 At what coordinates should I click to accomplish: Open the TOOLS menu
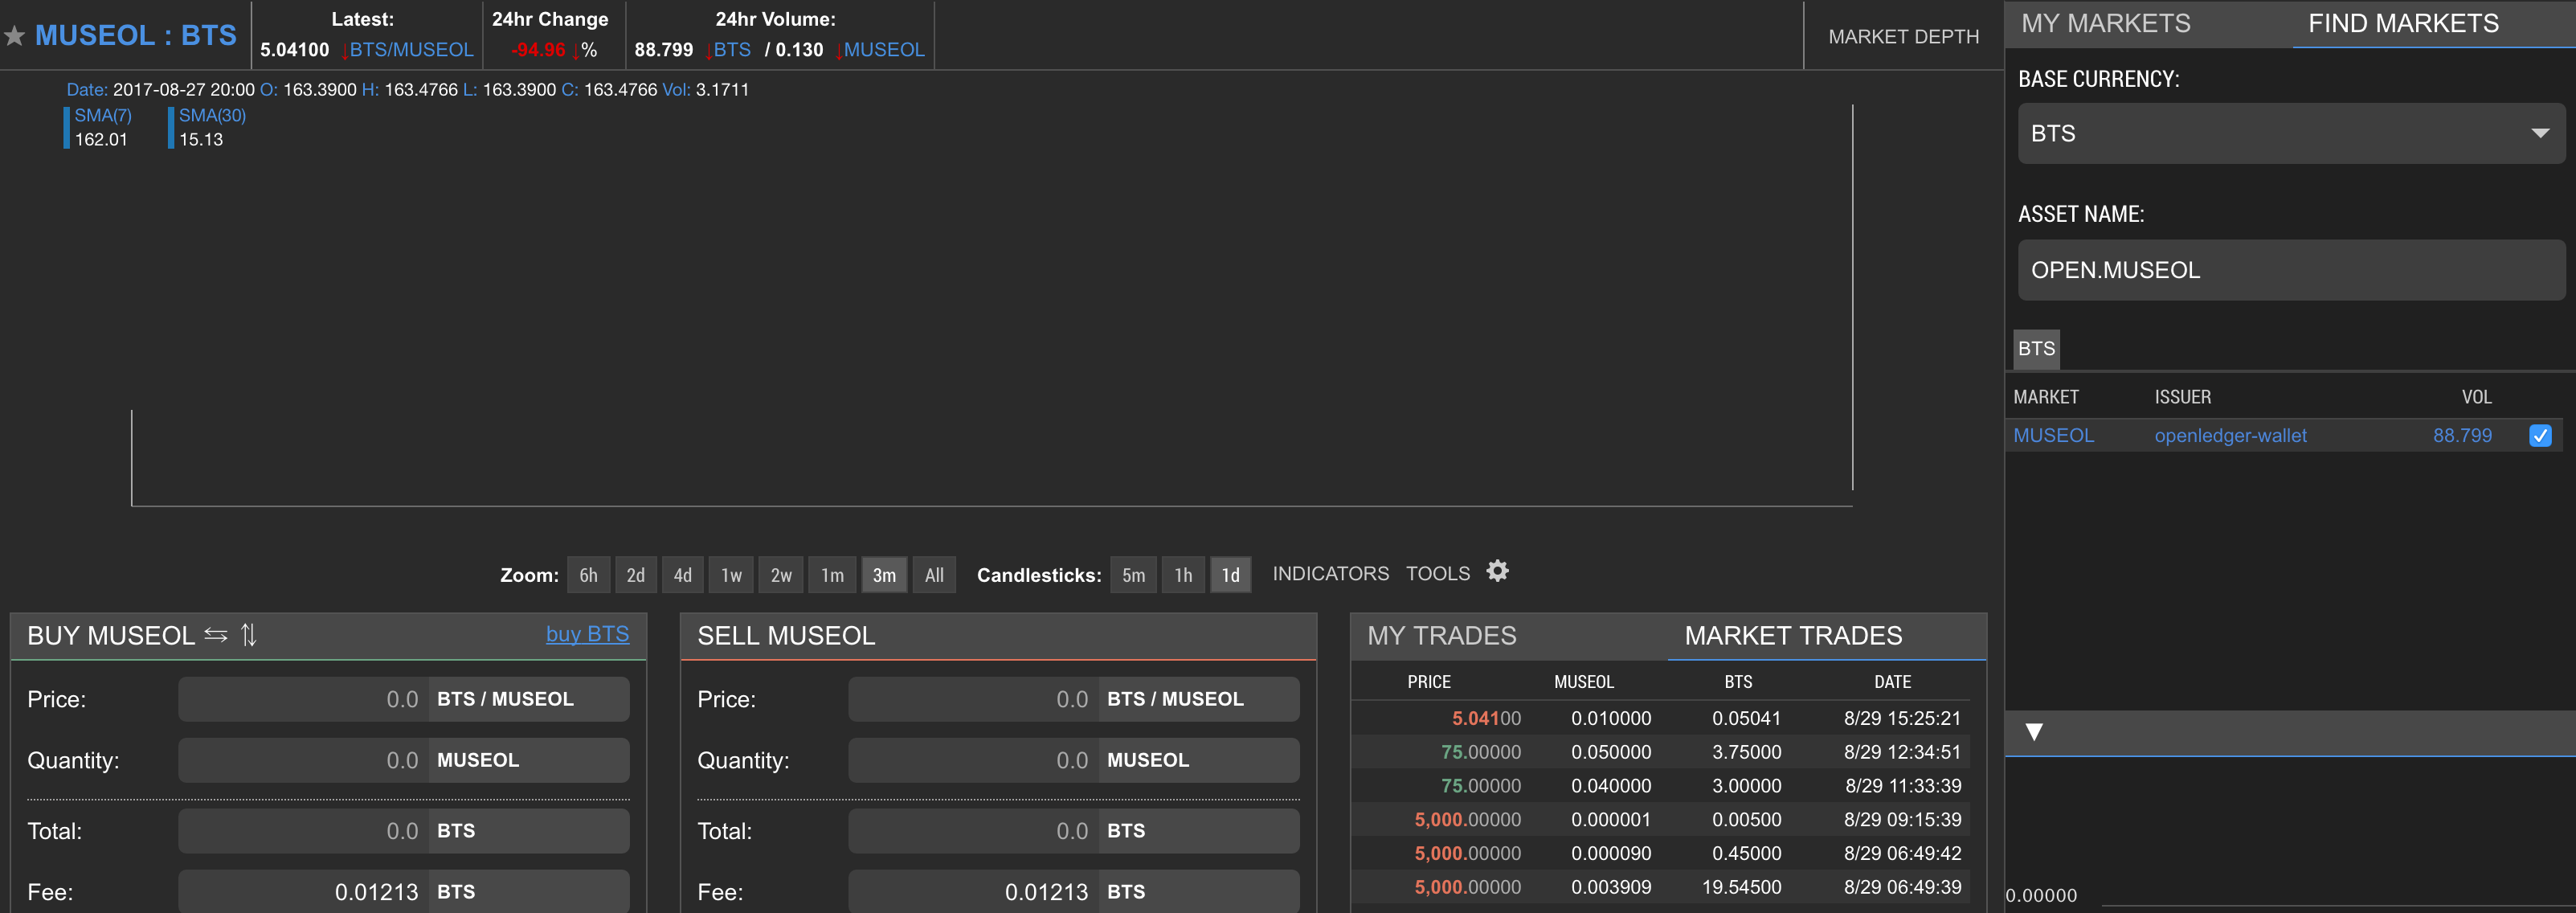coord(1437,573)
